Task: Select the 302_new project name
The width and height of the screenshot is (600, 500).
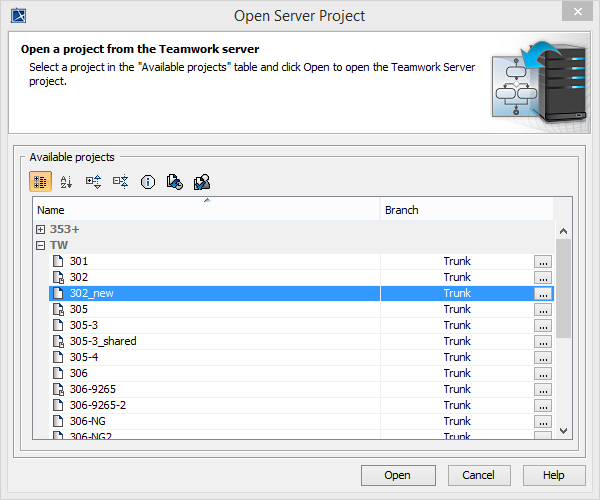Action: pyautogui.click(x=92, y=293)
